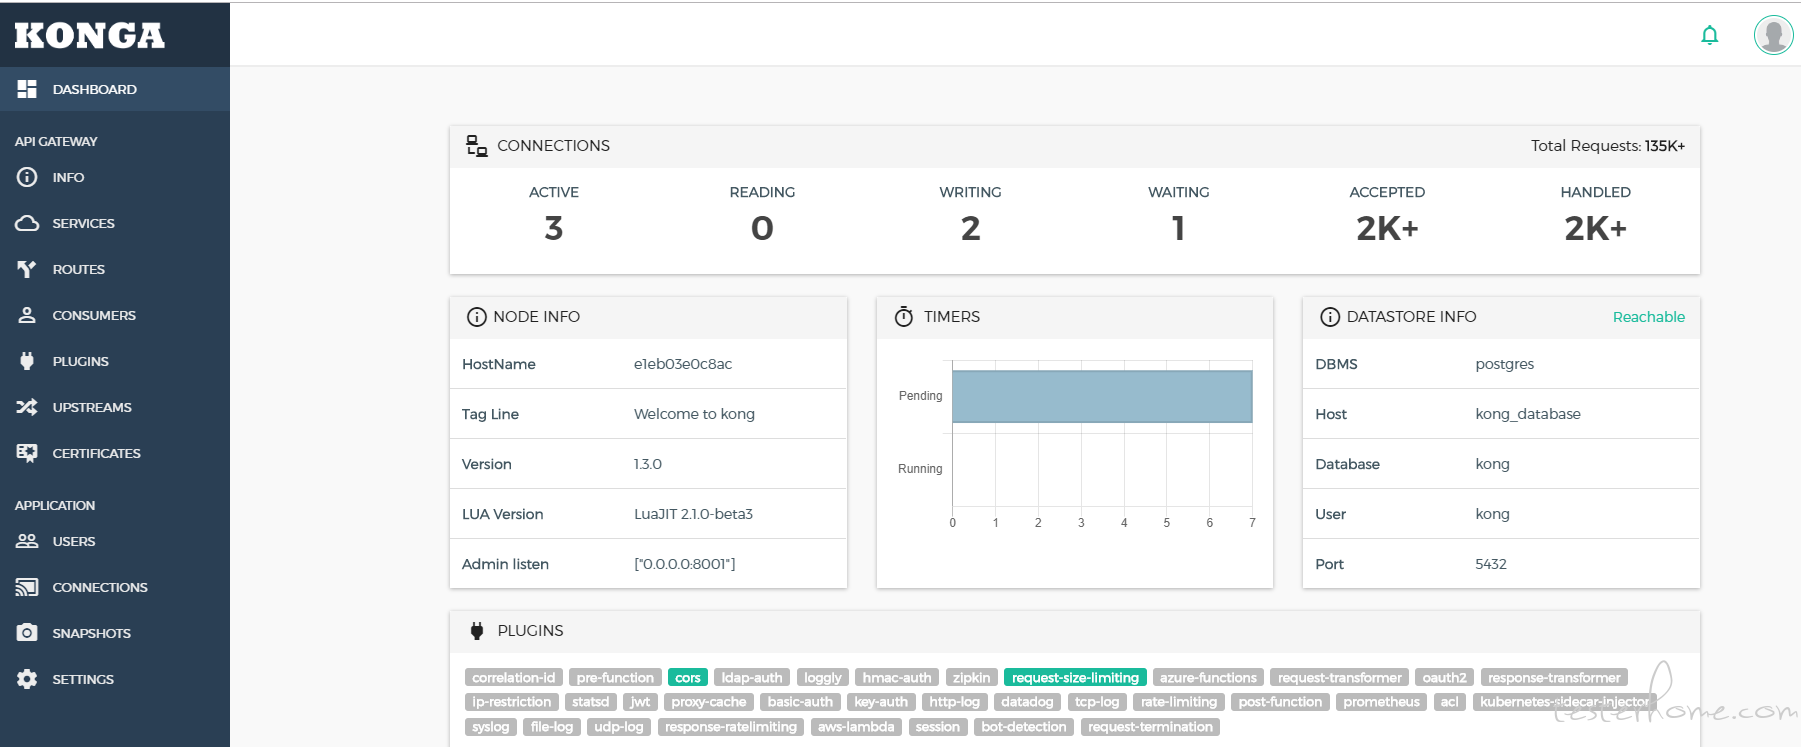The height and width of the screenshot is (747, 1801).
Task: Click the Info circle icon in sidebar
Action: (x=27, y=177)
